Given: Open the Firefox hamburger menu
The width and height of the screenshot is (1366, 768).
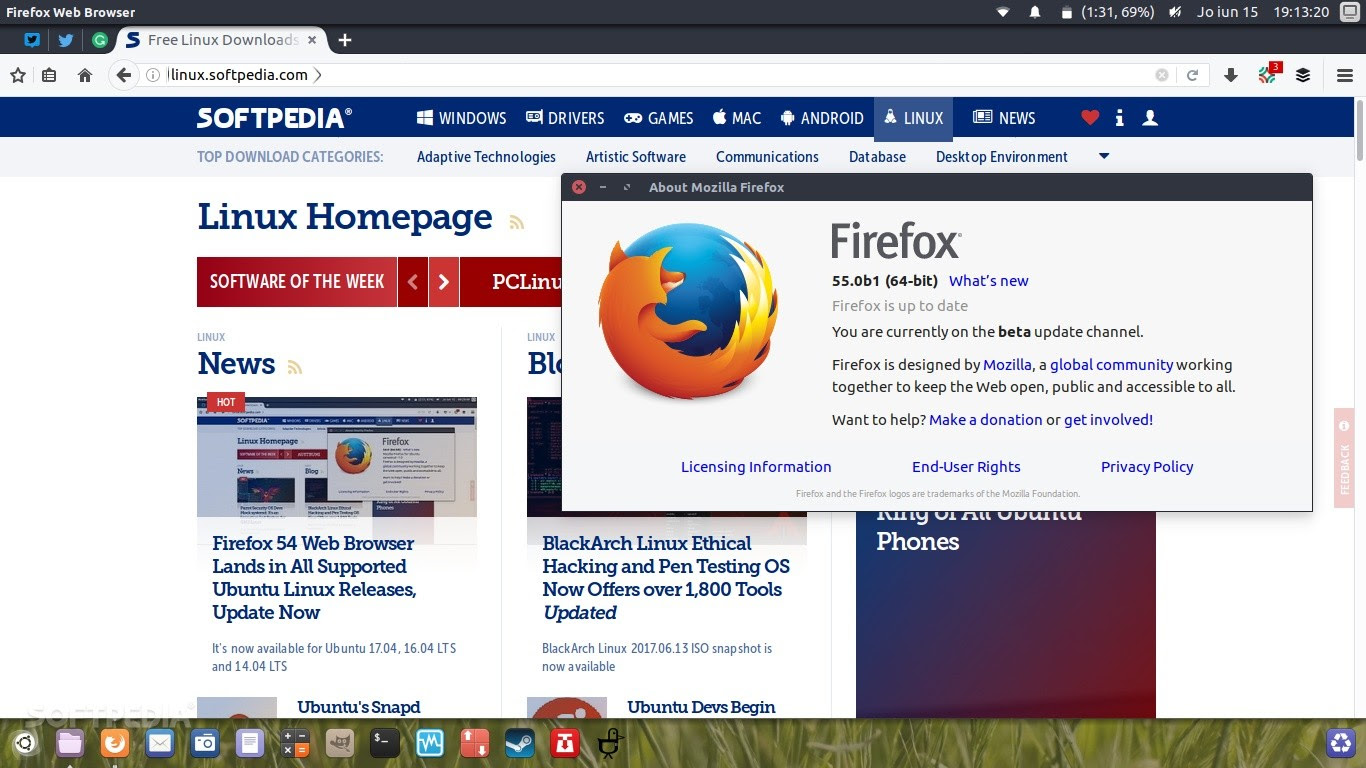Looking at the screenshot, I should 1345,75.
